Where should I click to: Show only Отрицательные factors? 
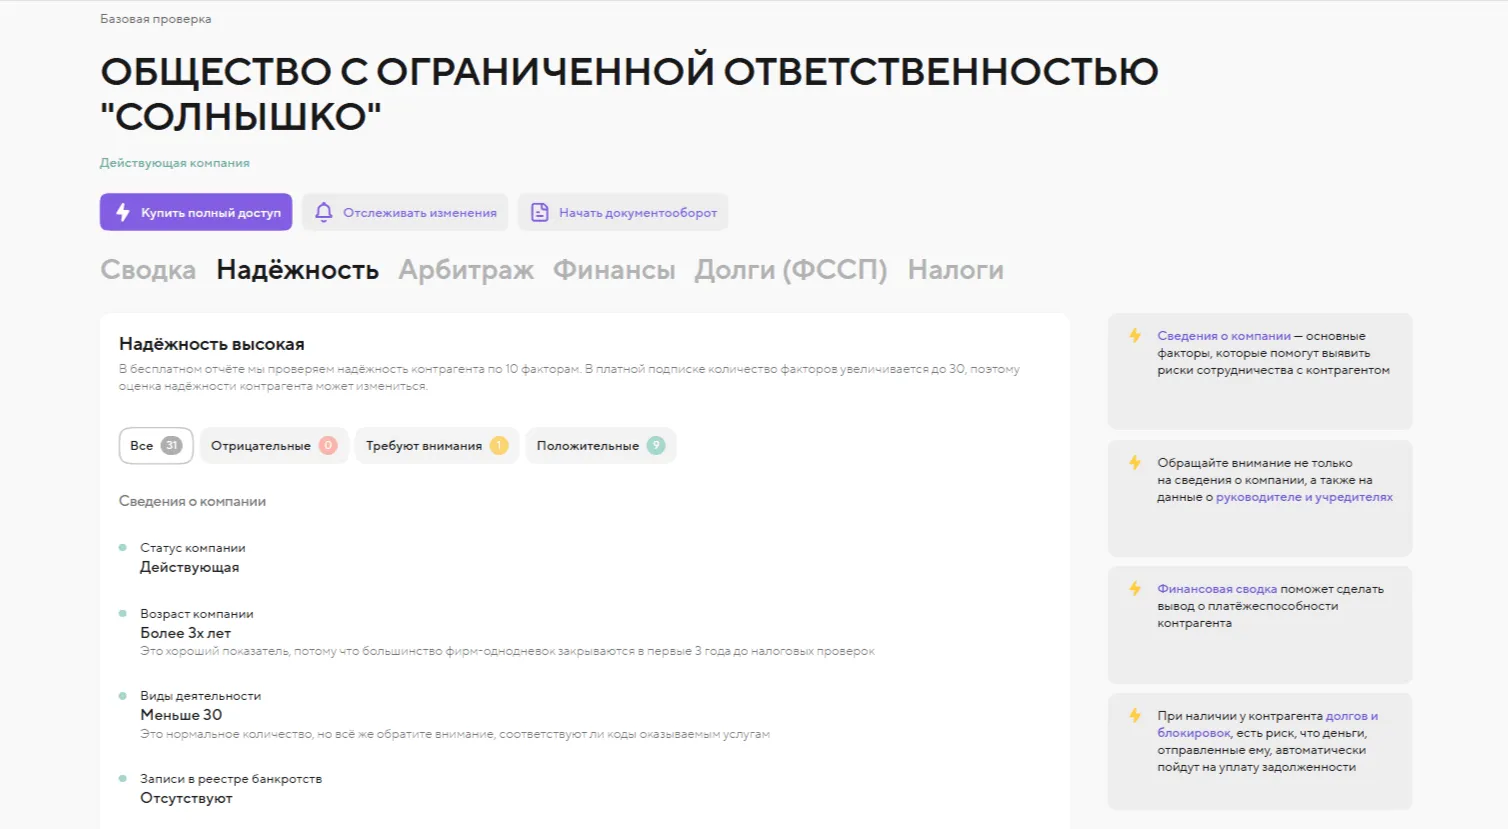[273, 446]
